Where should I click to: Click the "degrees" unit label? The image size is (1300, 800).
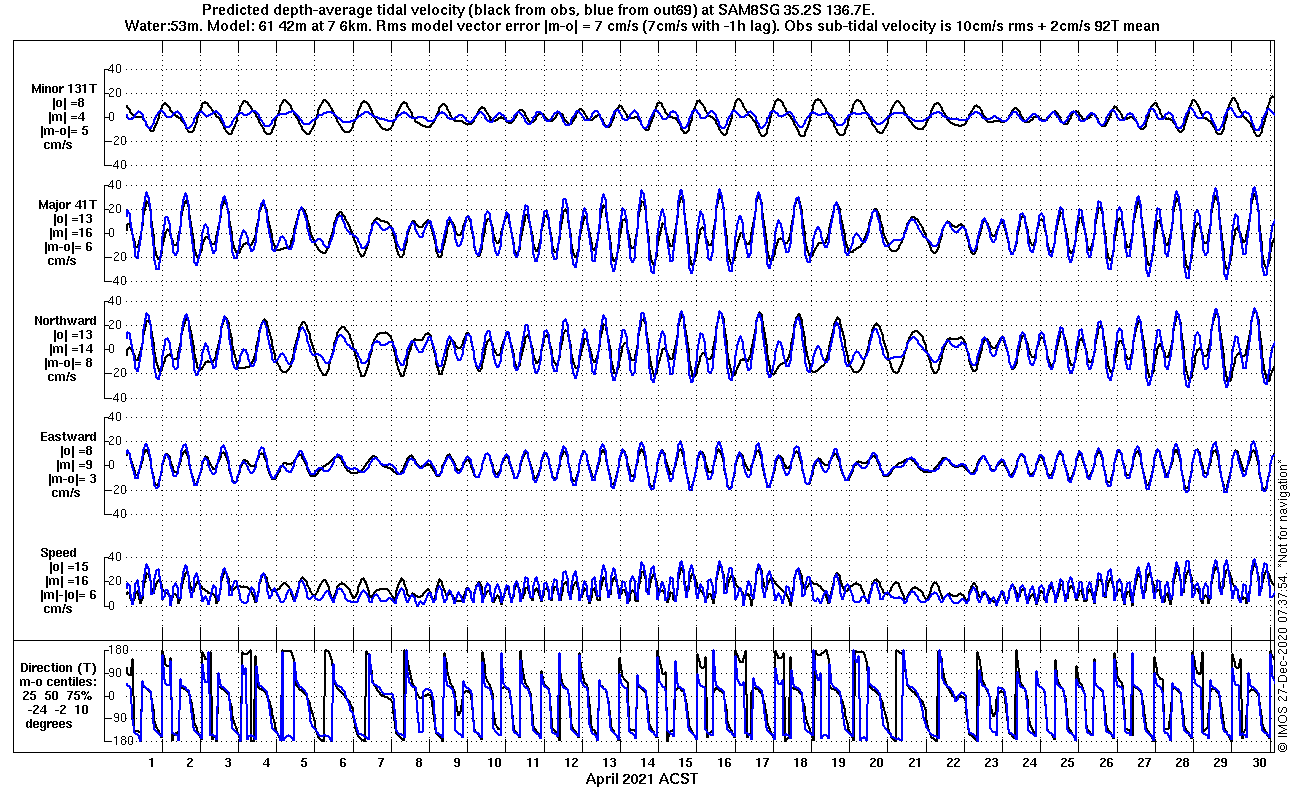[49, 724]
